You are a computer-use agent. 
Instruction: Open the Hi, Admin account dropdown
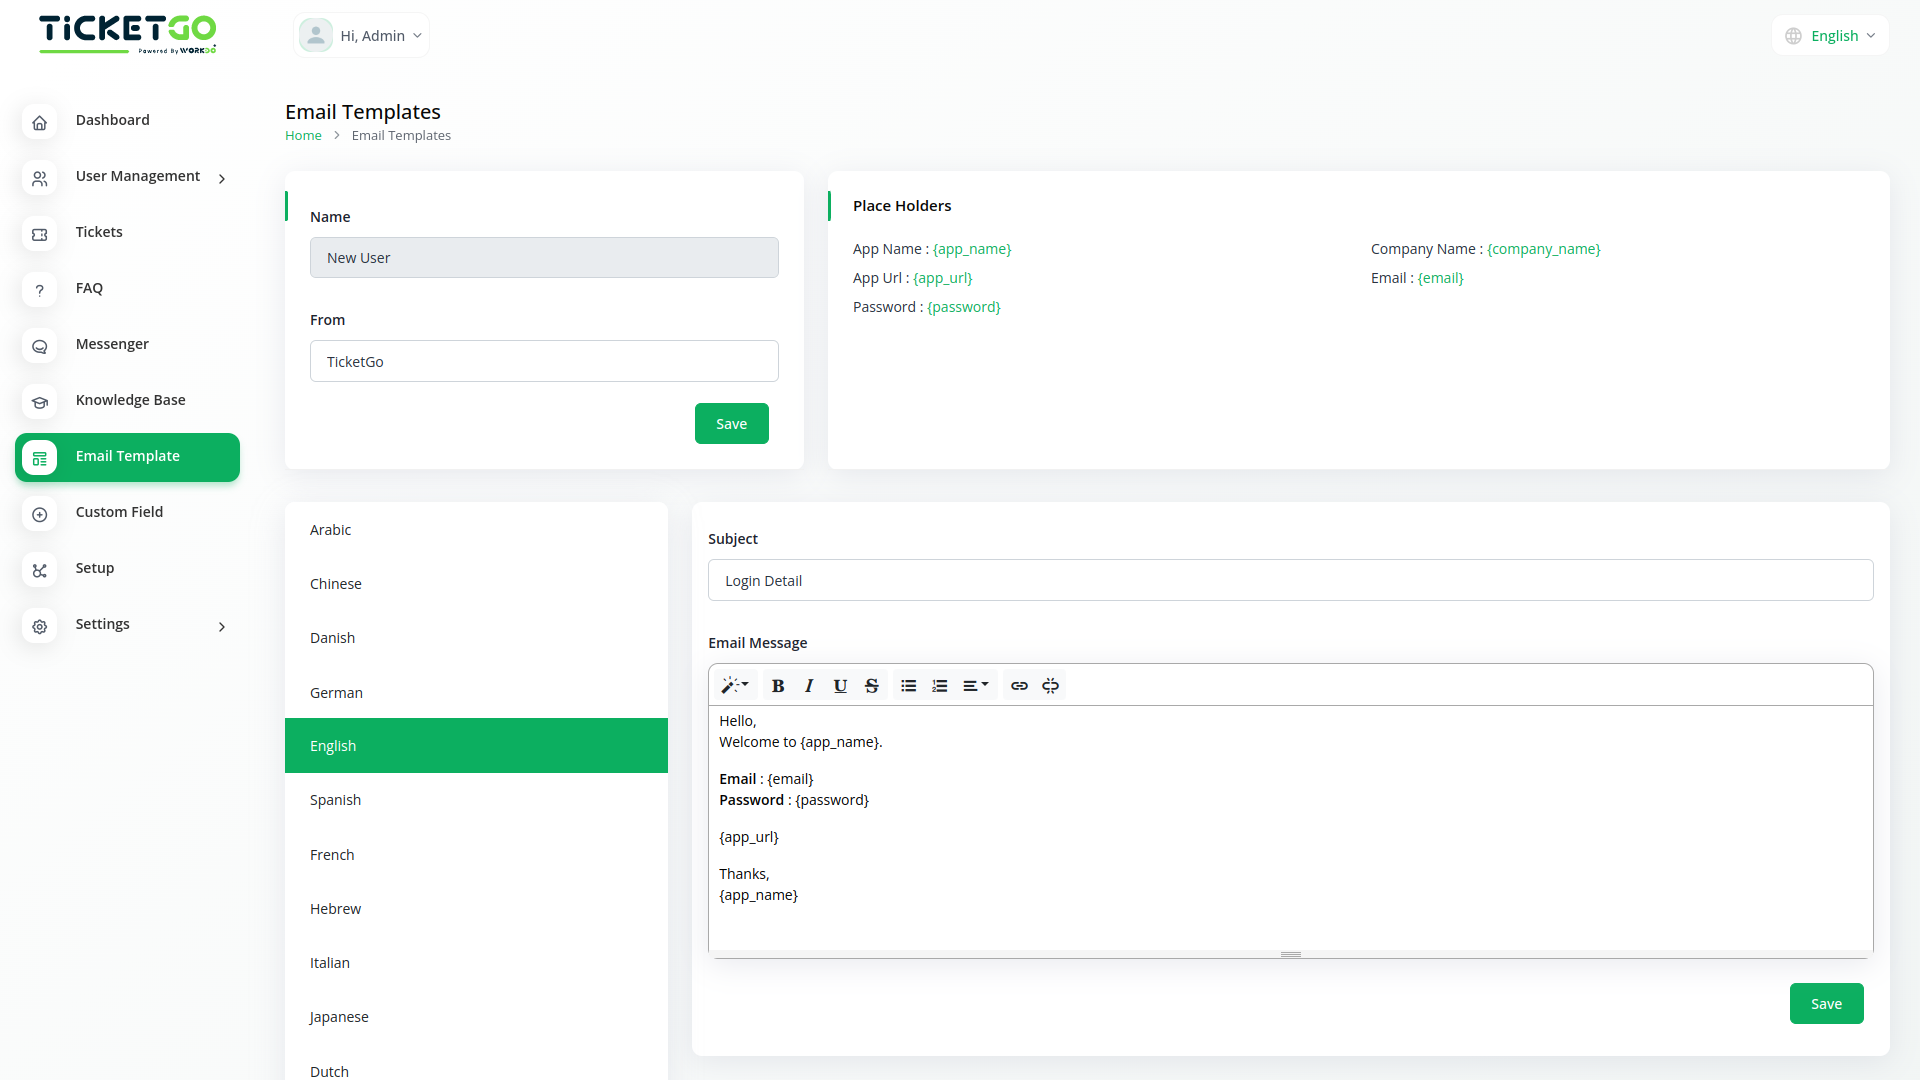(361, 35)
